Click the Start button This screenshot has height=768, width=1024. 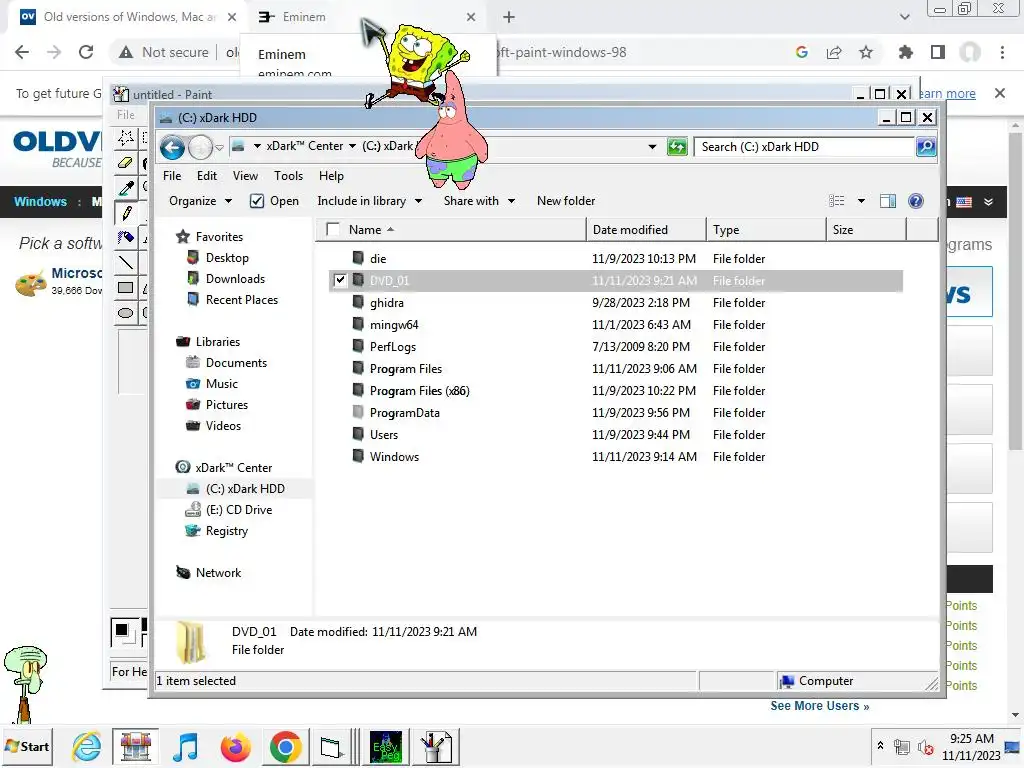28,746
